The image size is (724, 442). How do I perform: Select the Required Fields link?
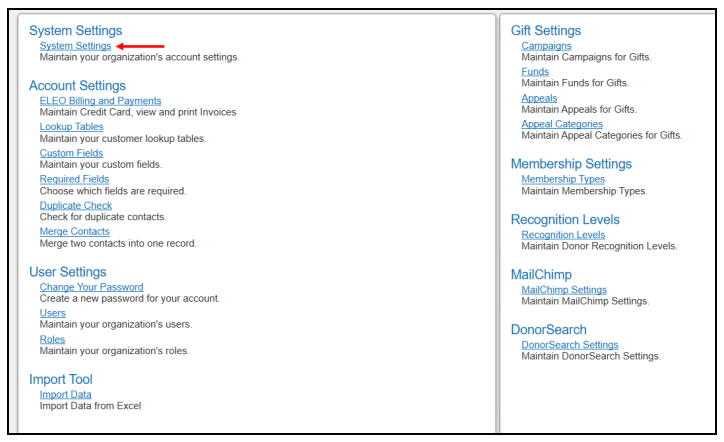[x=74, y=179]
